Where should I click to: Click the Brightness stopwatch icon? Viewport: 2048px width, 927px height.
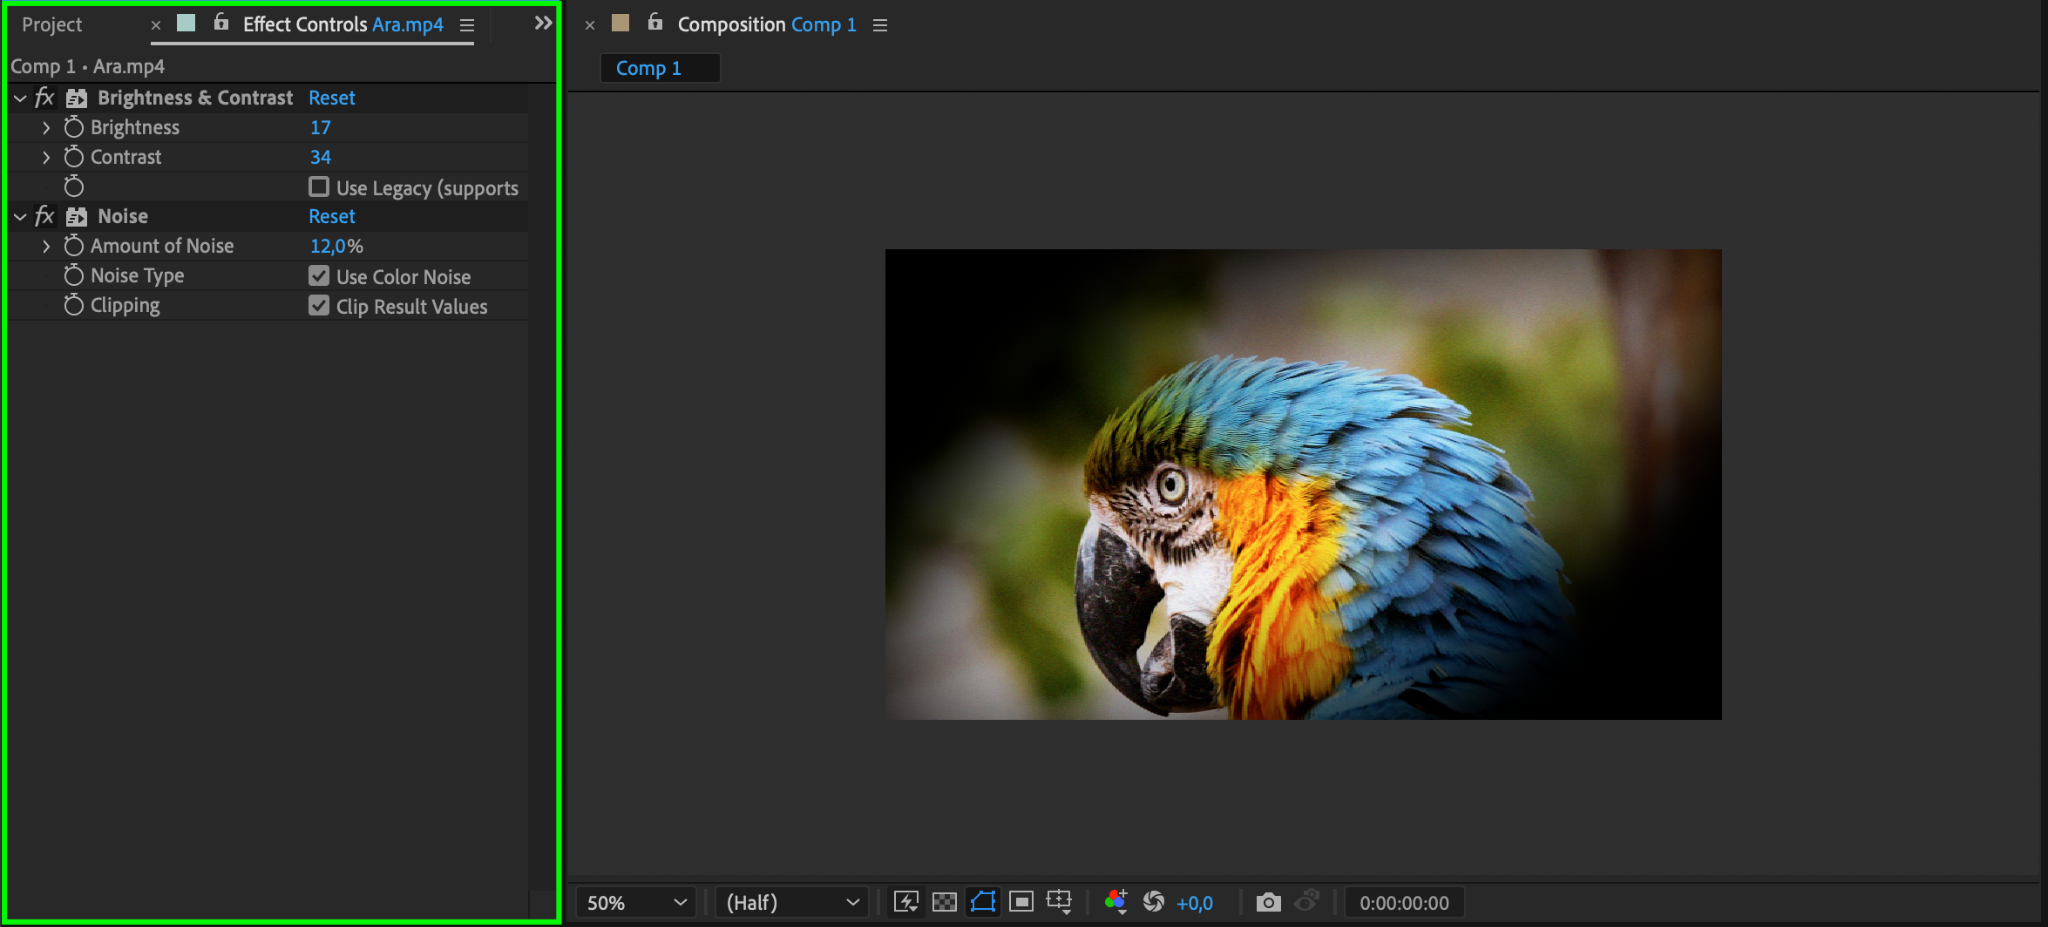coord(74,128)
